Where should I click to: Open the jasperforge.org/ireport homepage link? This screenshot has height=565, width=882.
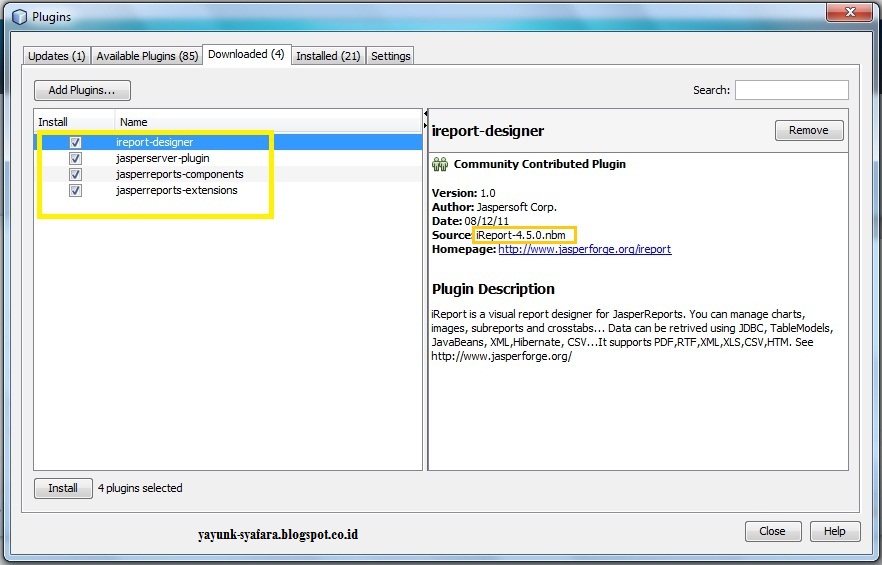coord(584,249)
